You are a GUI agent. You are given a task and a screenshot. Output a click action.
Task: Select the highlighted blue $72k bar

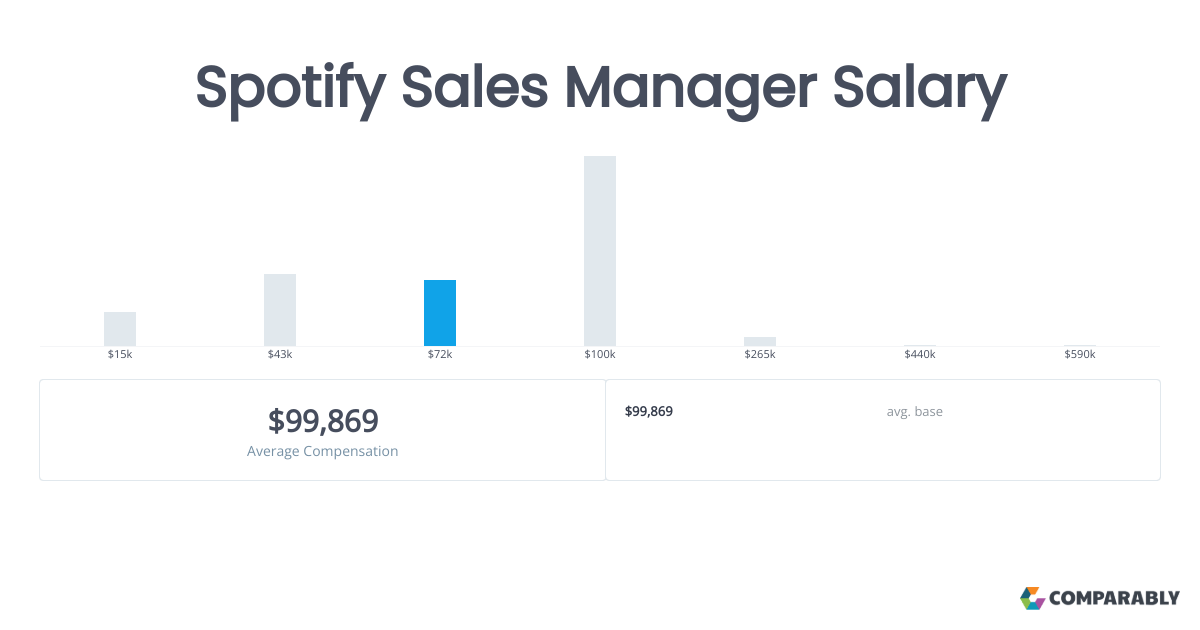[x=440, y=313]
